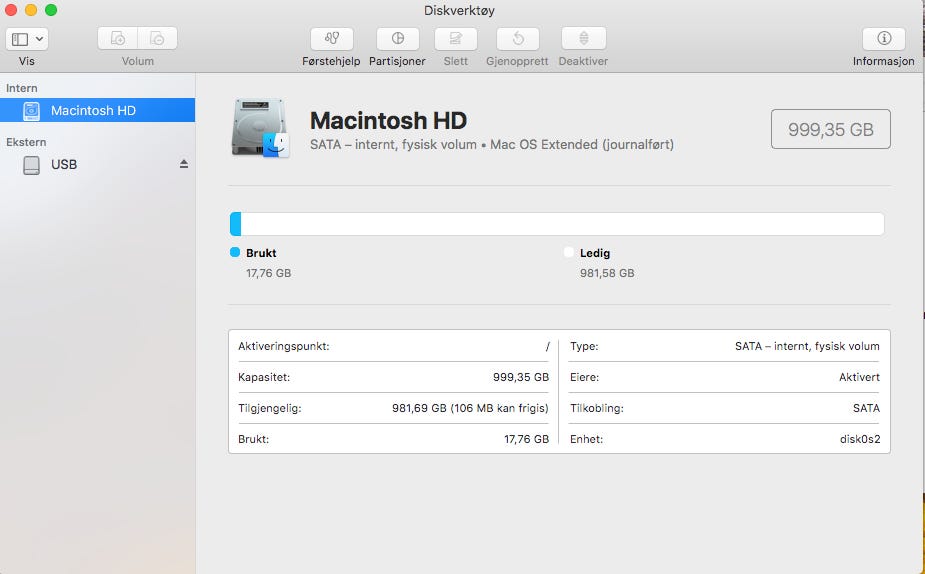Click the add volume icon

coord(117,38)
